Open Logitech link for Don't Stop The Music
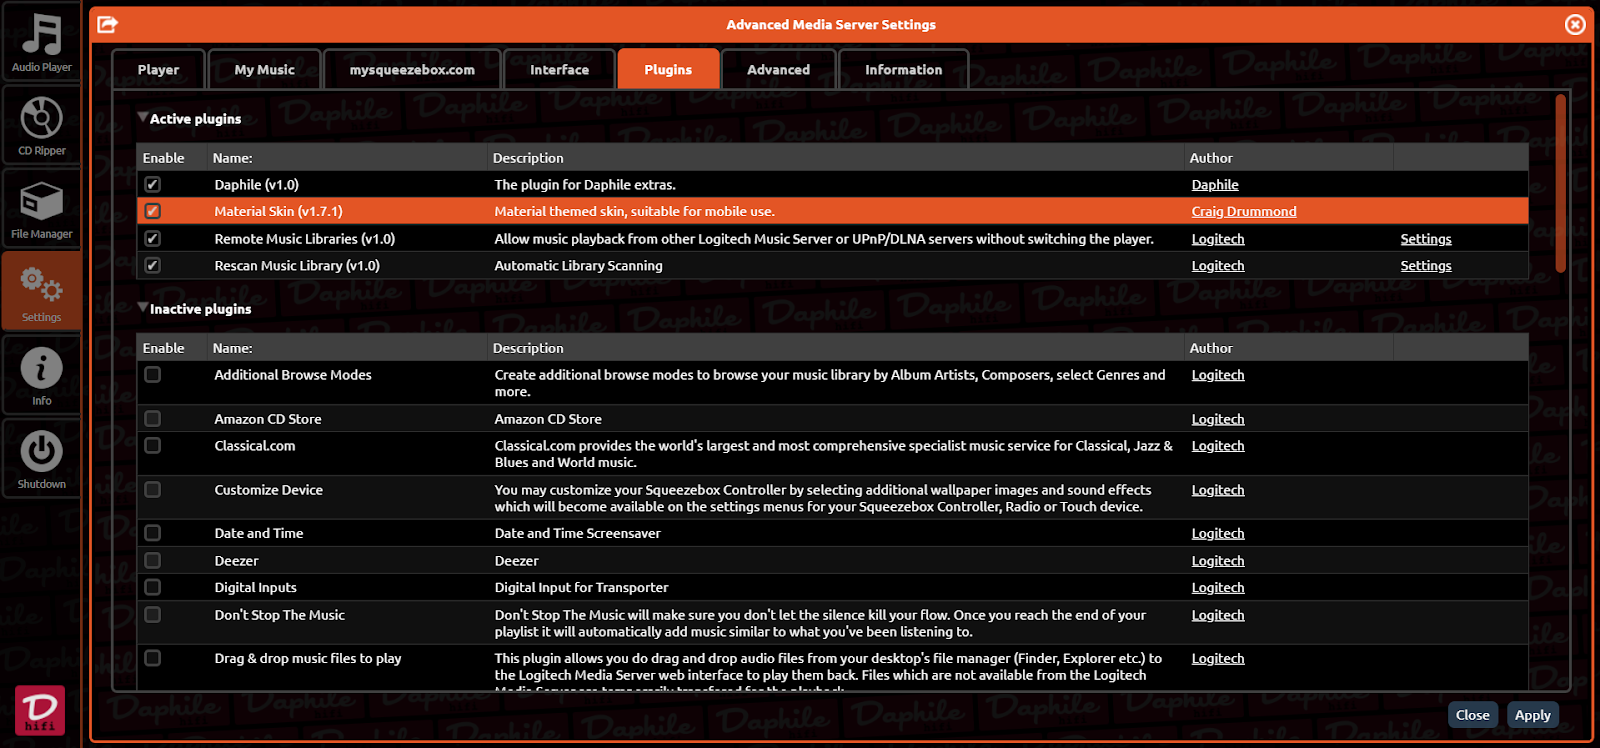 [x=1218, y=615]
